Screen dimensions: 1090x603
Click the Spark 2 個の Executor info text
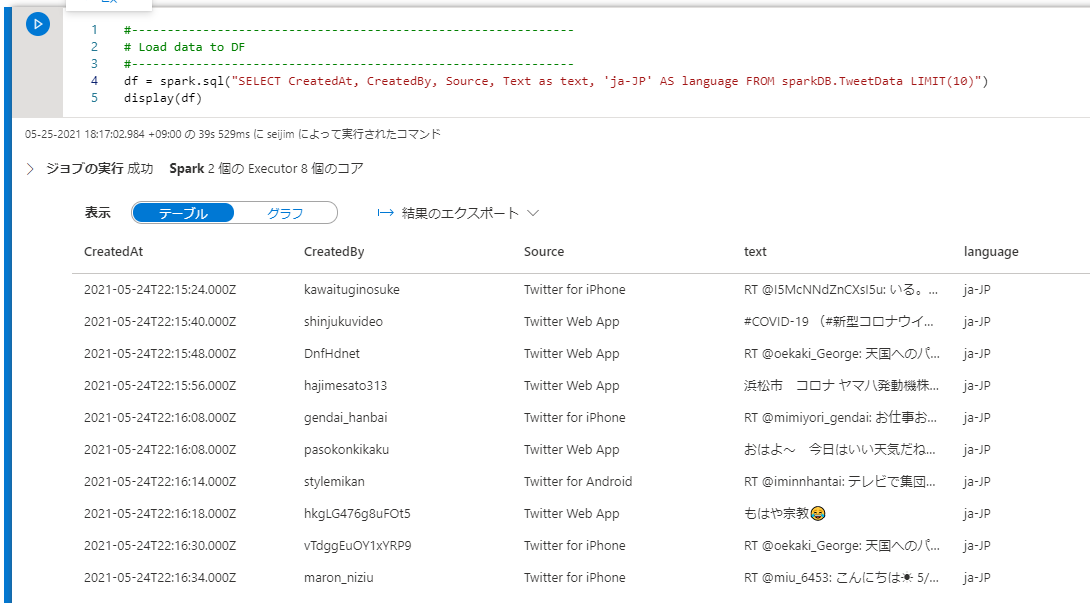[266, 169]
